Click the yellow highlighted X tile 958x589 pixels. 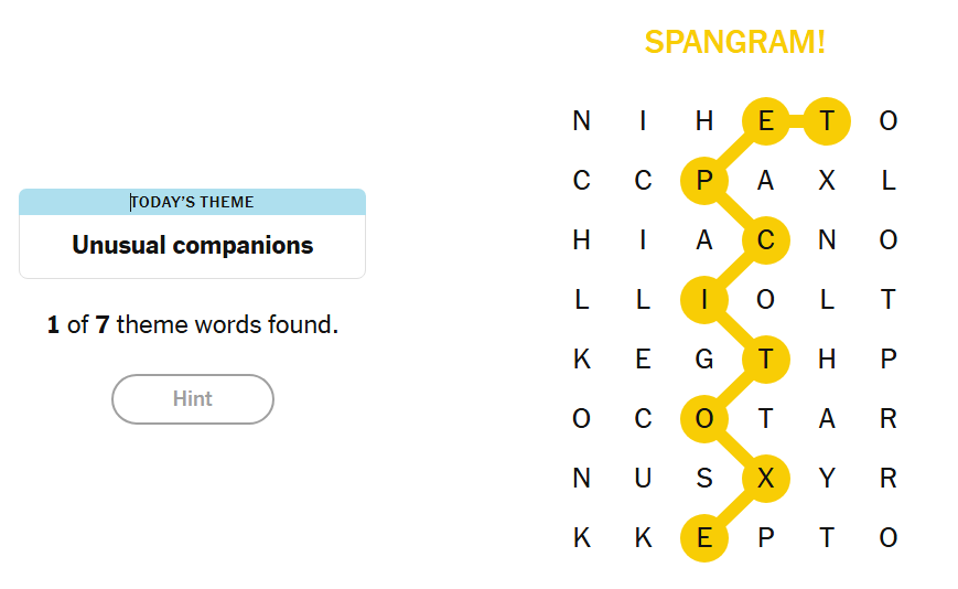tap(766, 479)
